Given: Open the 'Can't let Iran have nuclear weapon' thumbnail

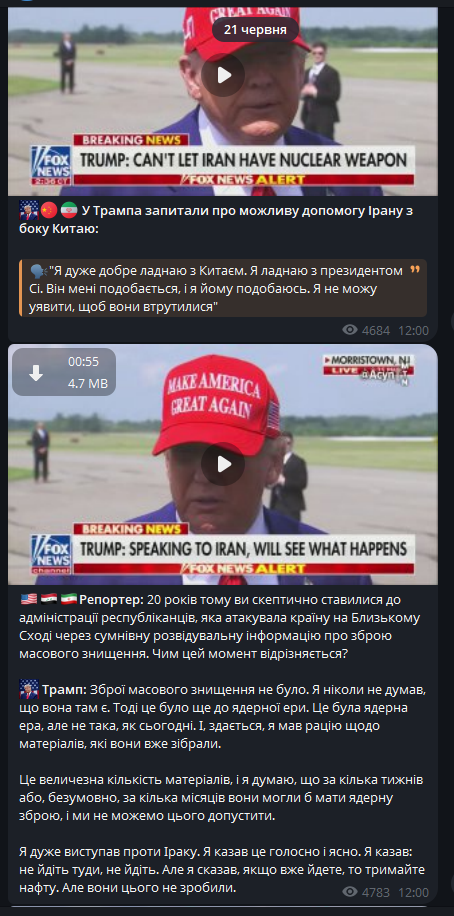Looking at the screenshot, I should coord(223,100).
